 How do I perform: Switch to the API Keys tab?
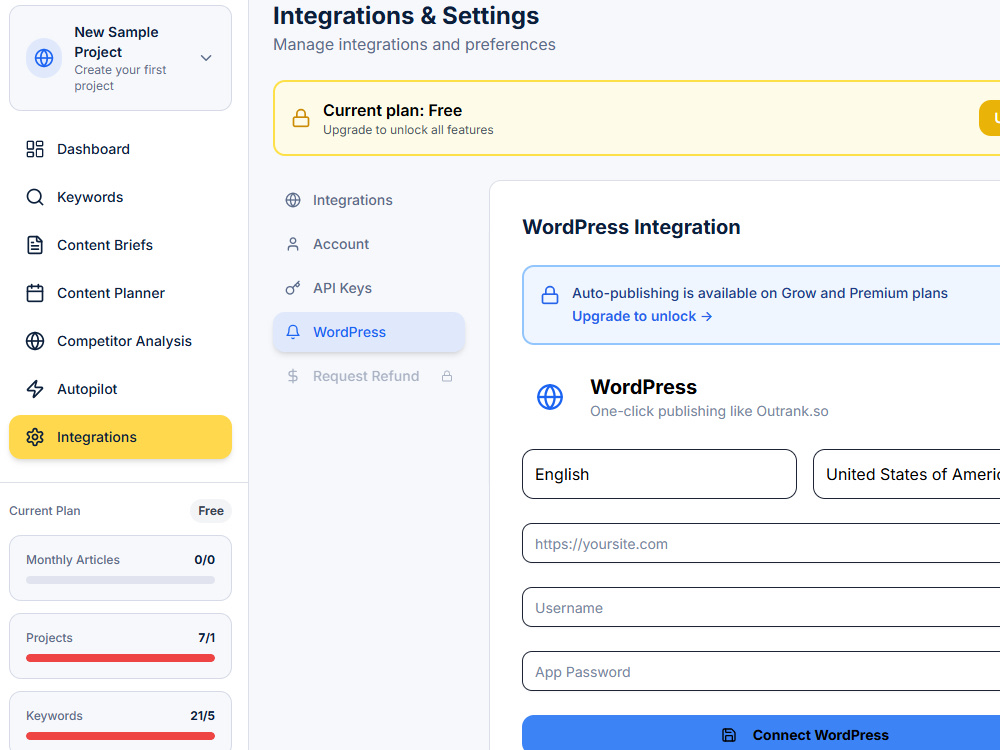369,288
